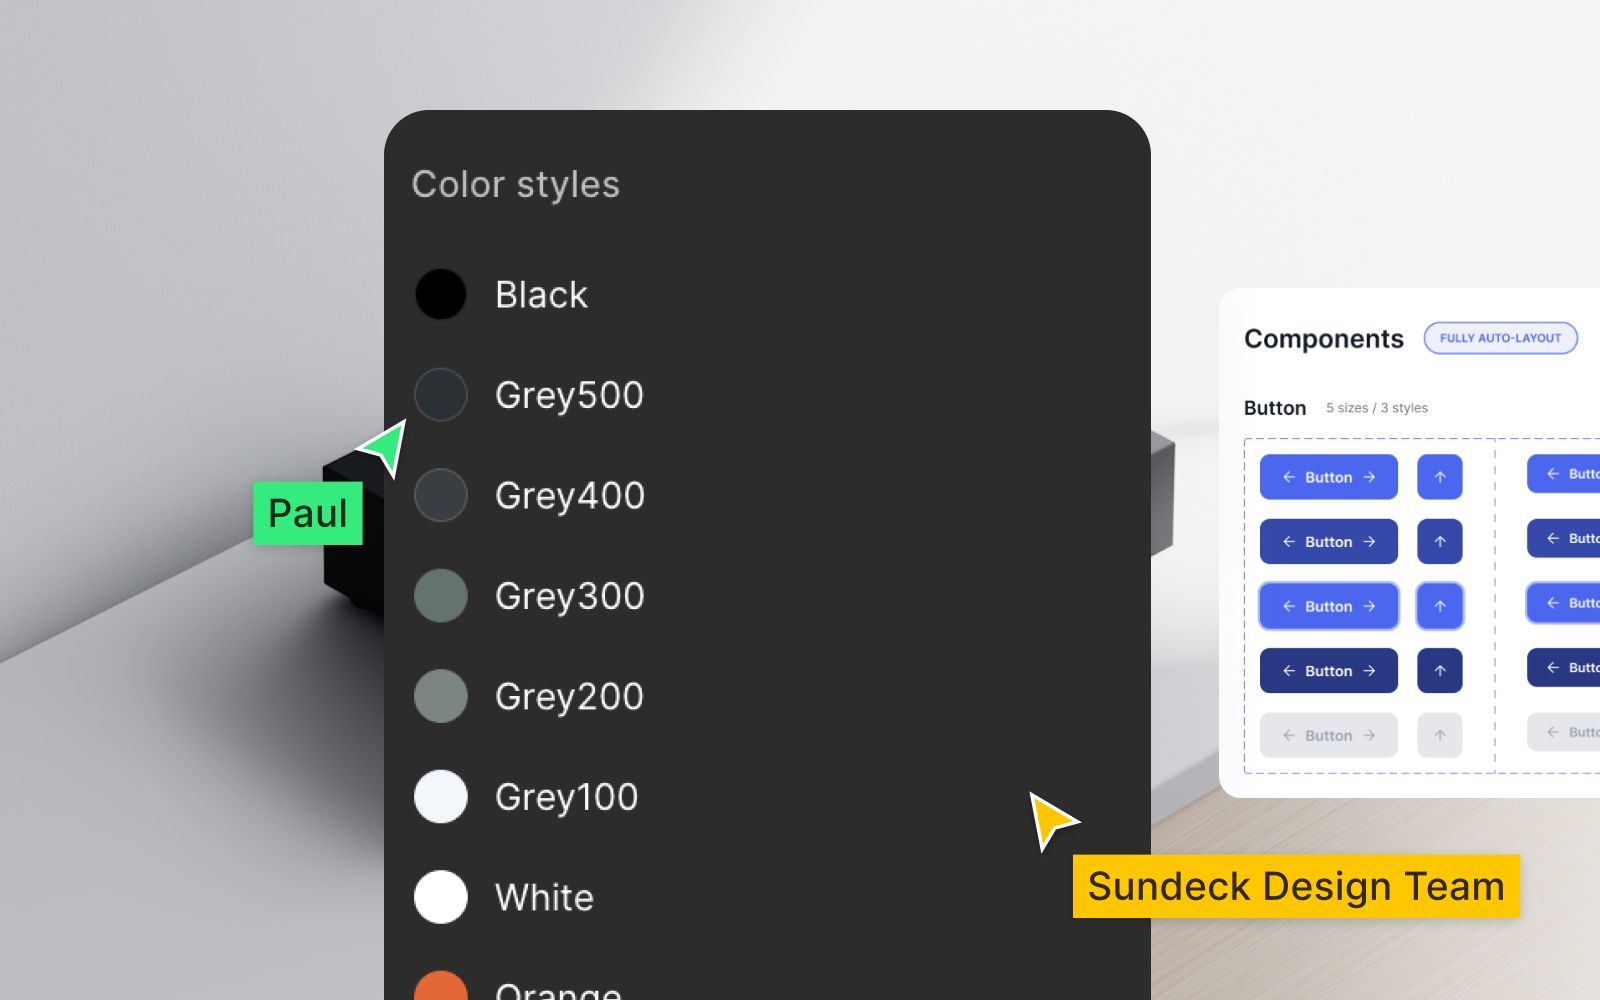This screenshot has width=1600, height=1000.
Task: Choose the Grey300 color swatch
Action: (441, 595)
